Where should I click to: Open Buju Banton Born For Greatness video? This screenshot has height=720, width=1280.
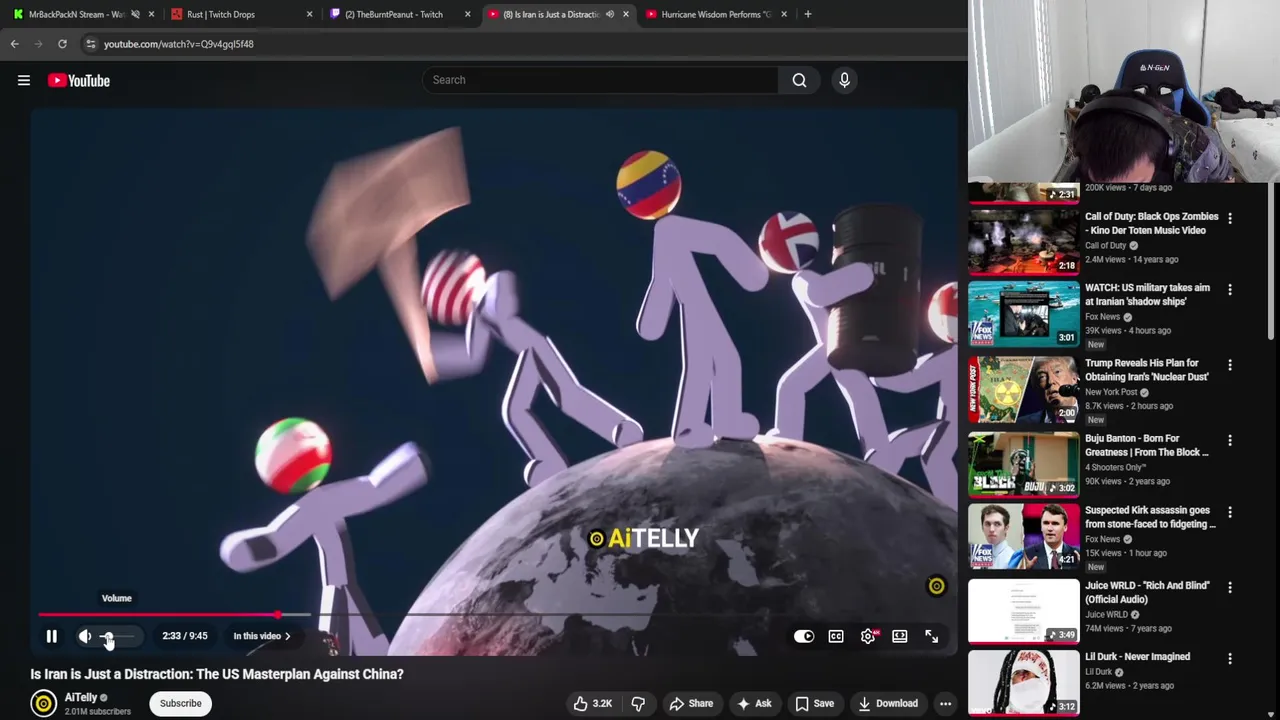pyautogui.click(x=1024, y=464)
